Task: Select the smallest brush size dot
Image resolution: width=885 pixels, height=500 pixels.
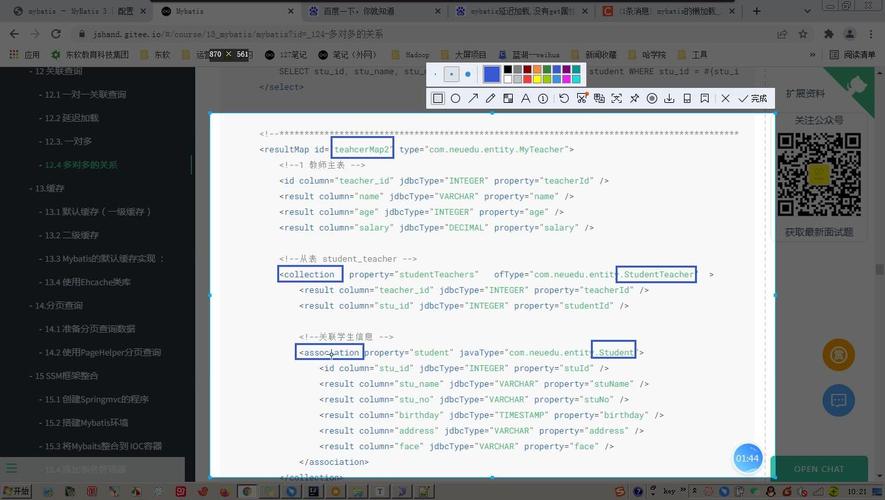Action: [x=436, y=74]
